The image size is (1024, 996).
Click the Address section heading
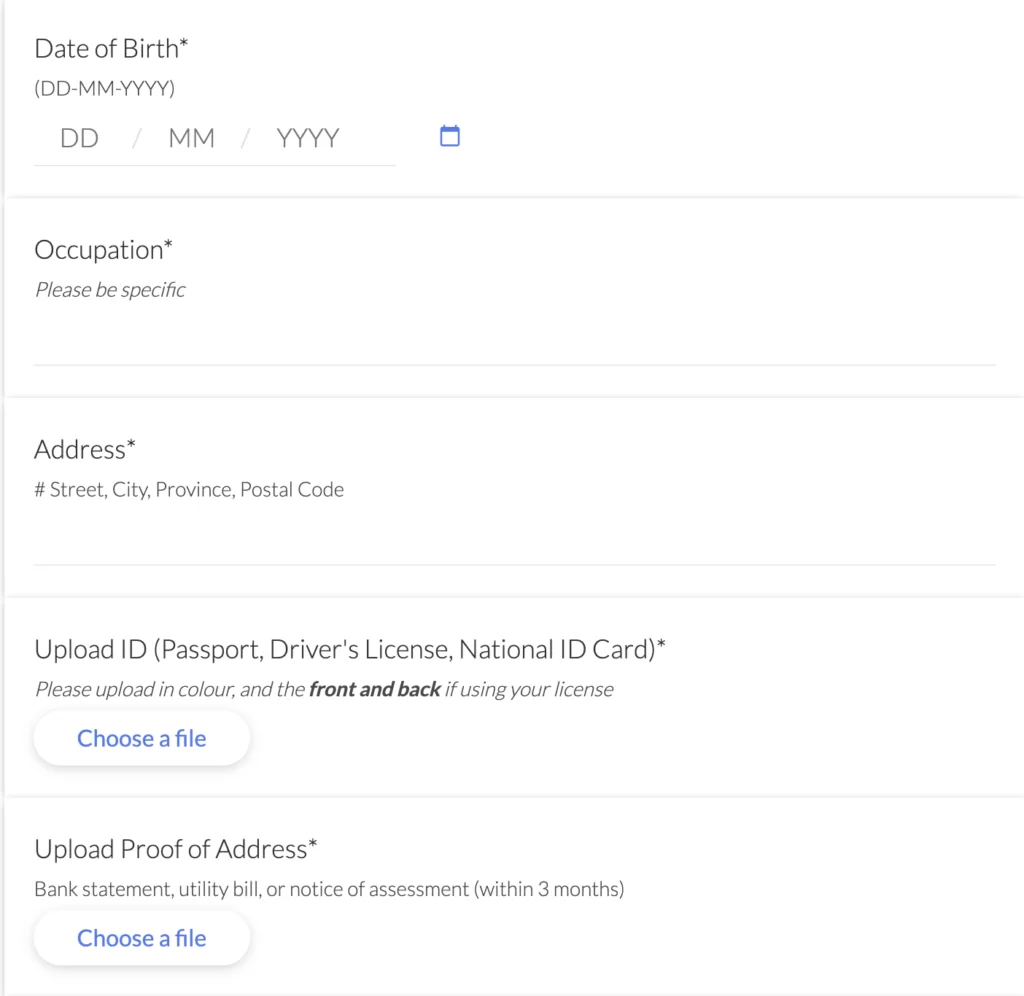[x=84, y=449]
